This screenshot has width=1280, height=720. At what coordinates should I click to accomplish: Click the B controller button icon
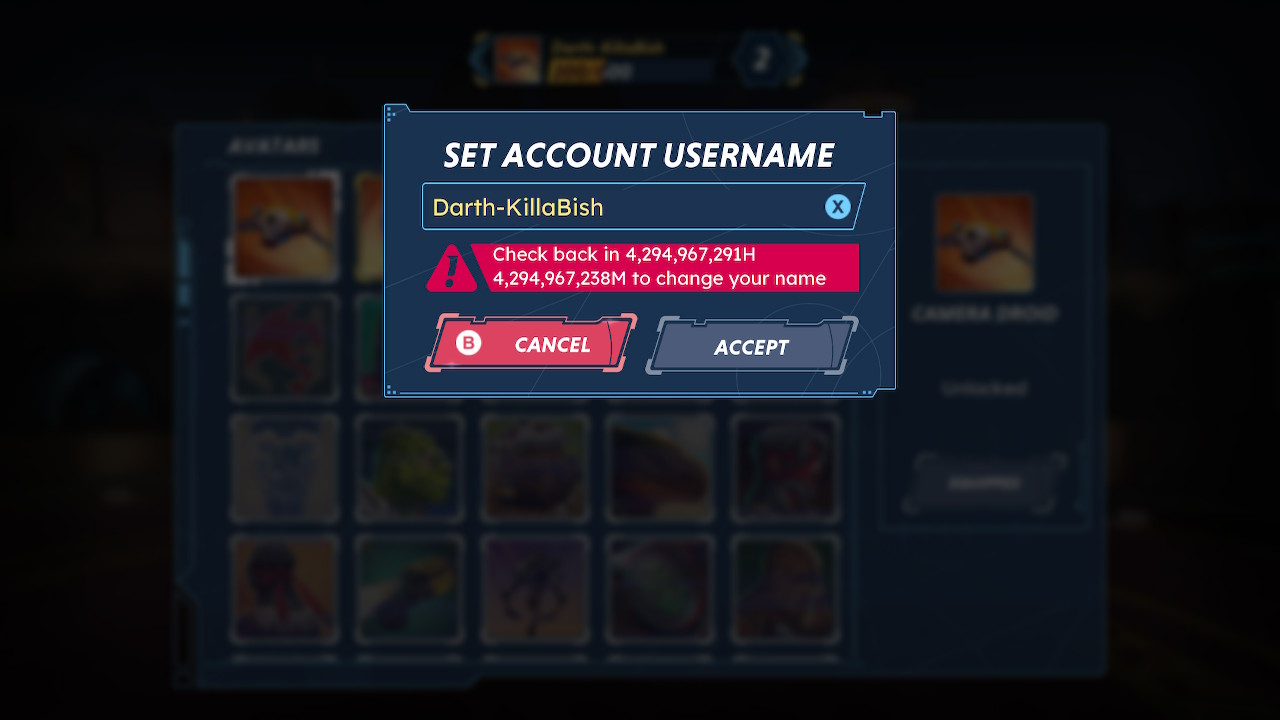point(469,343)
